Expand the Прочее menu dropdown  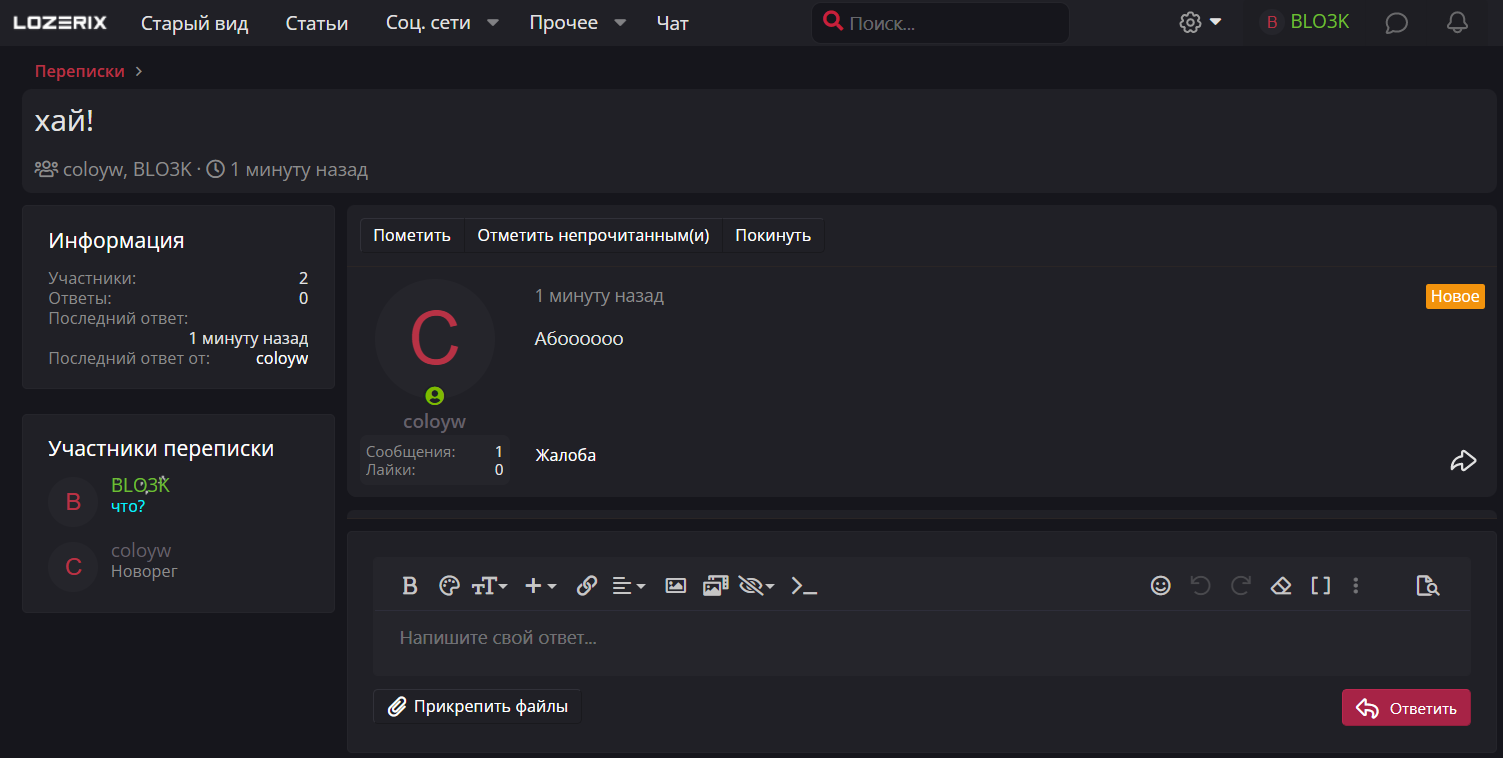point(620,22)
